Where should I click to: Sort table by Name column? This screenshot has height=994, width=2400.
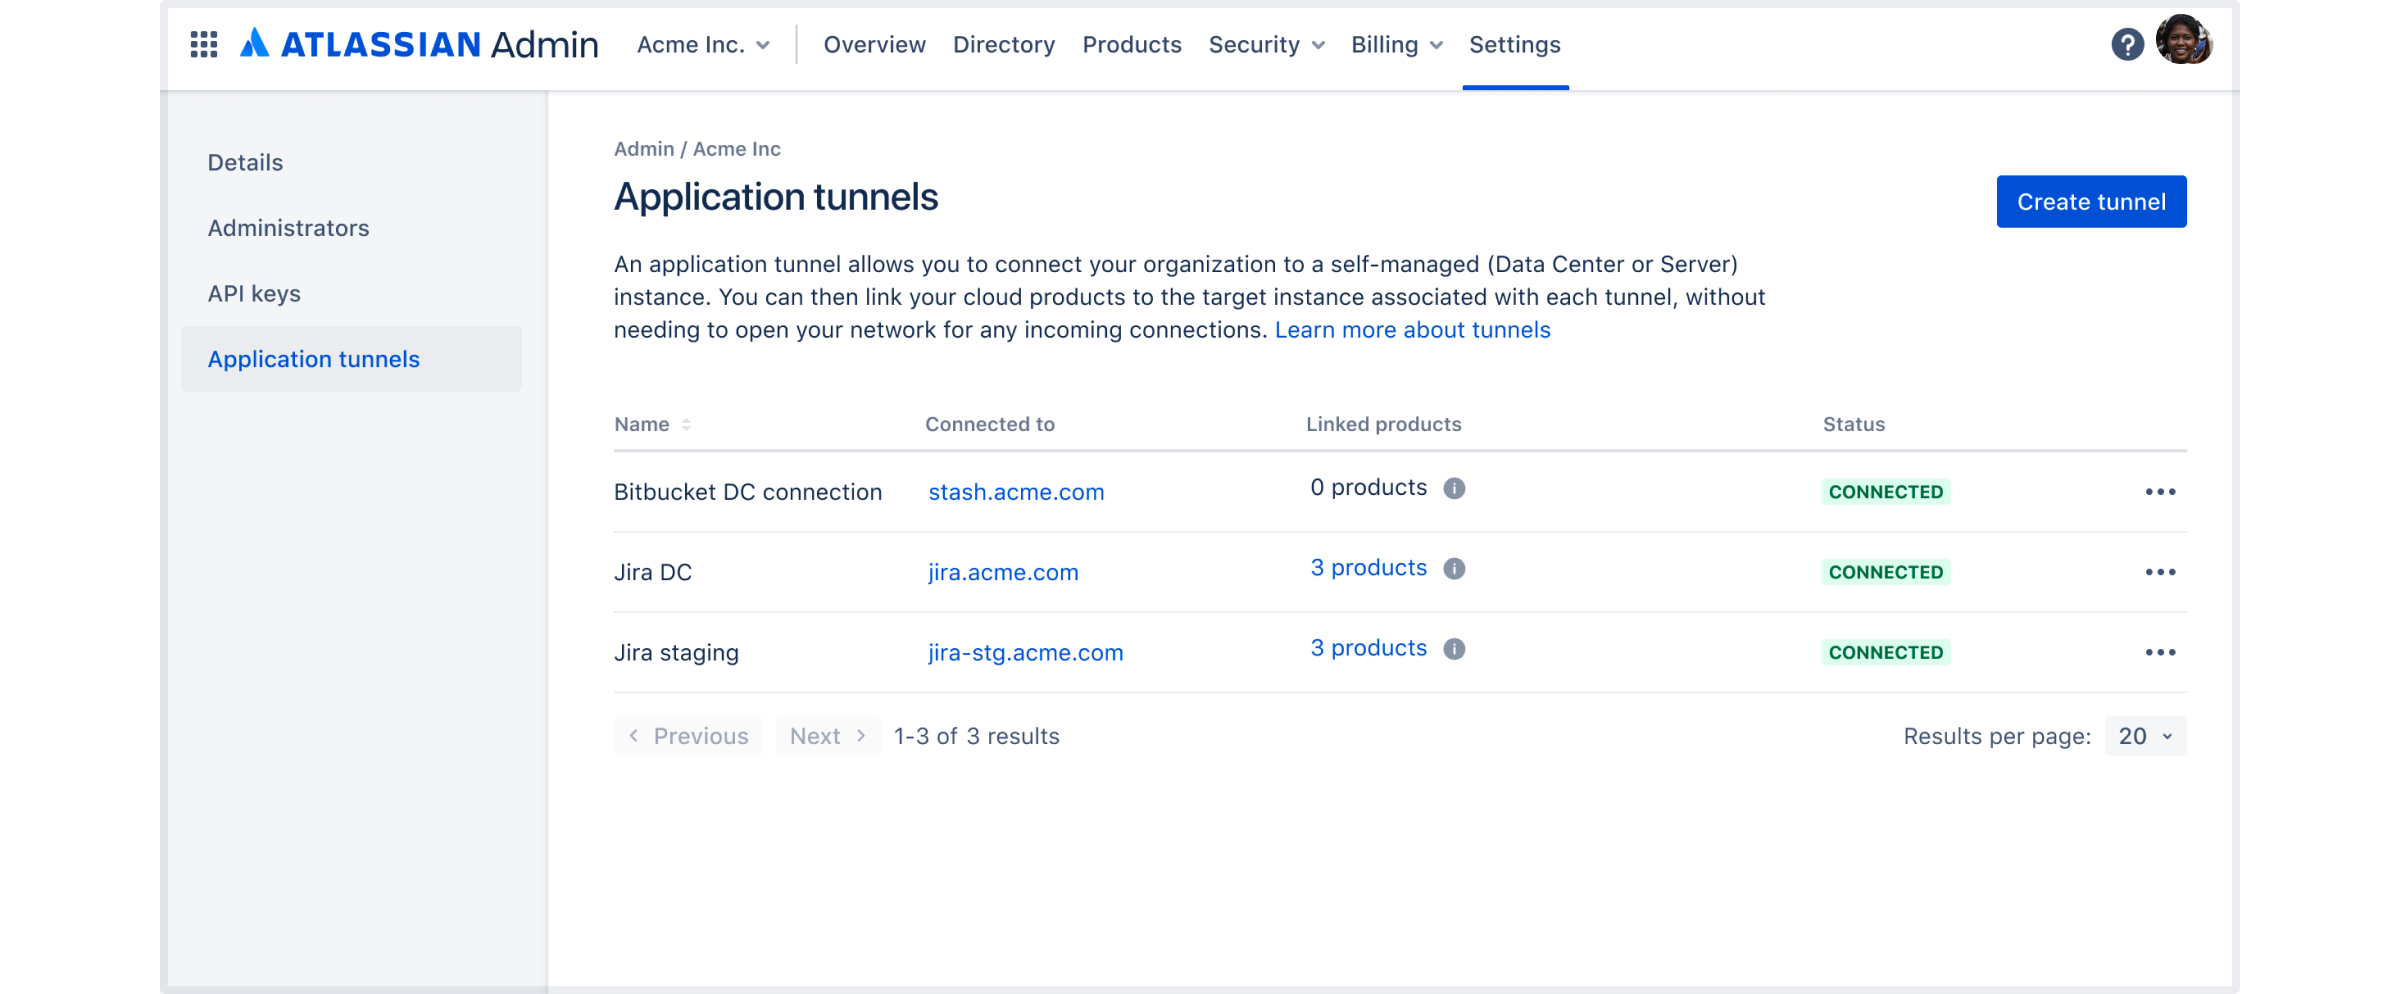[653, 424]
